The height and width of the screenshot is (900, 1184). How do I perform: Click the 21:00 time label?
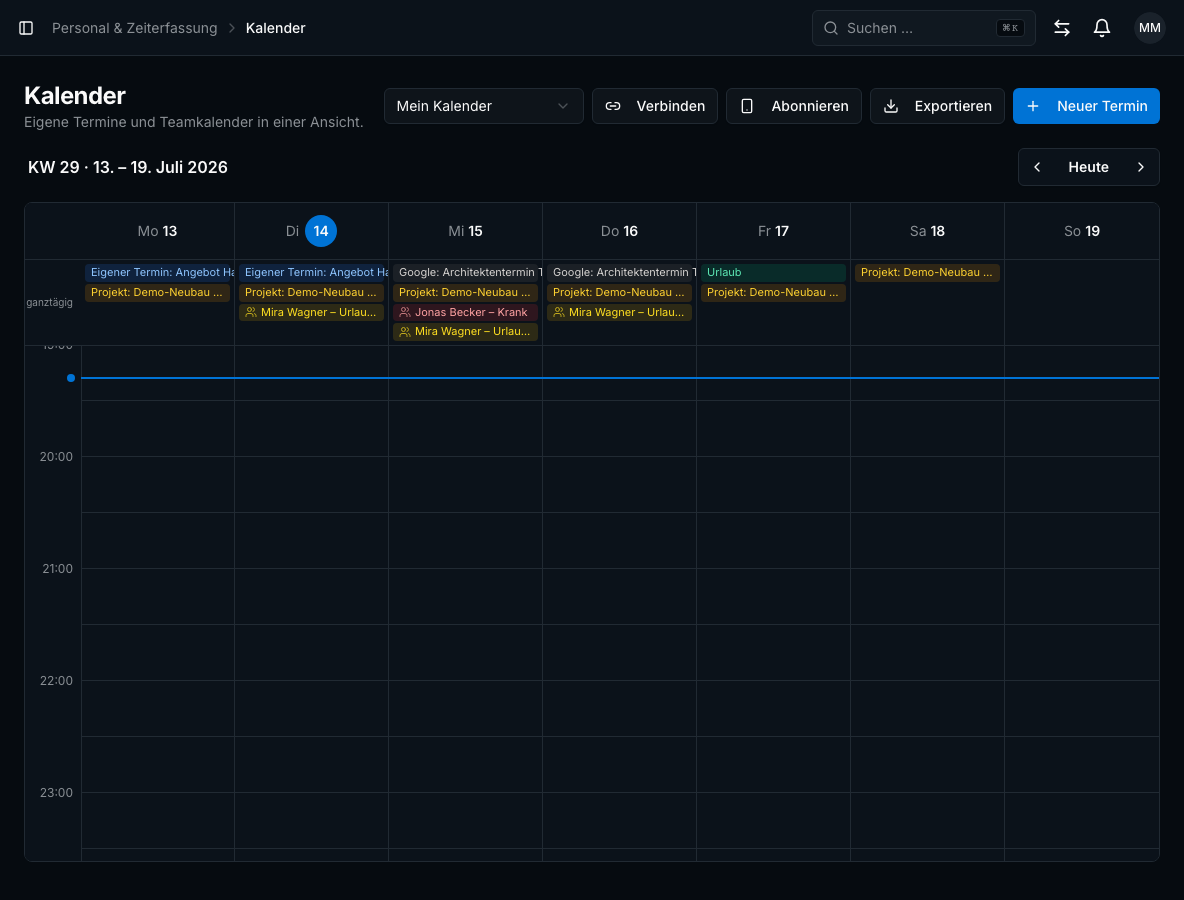pos(57,569)
